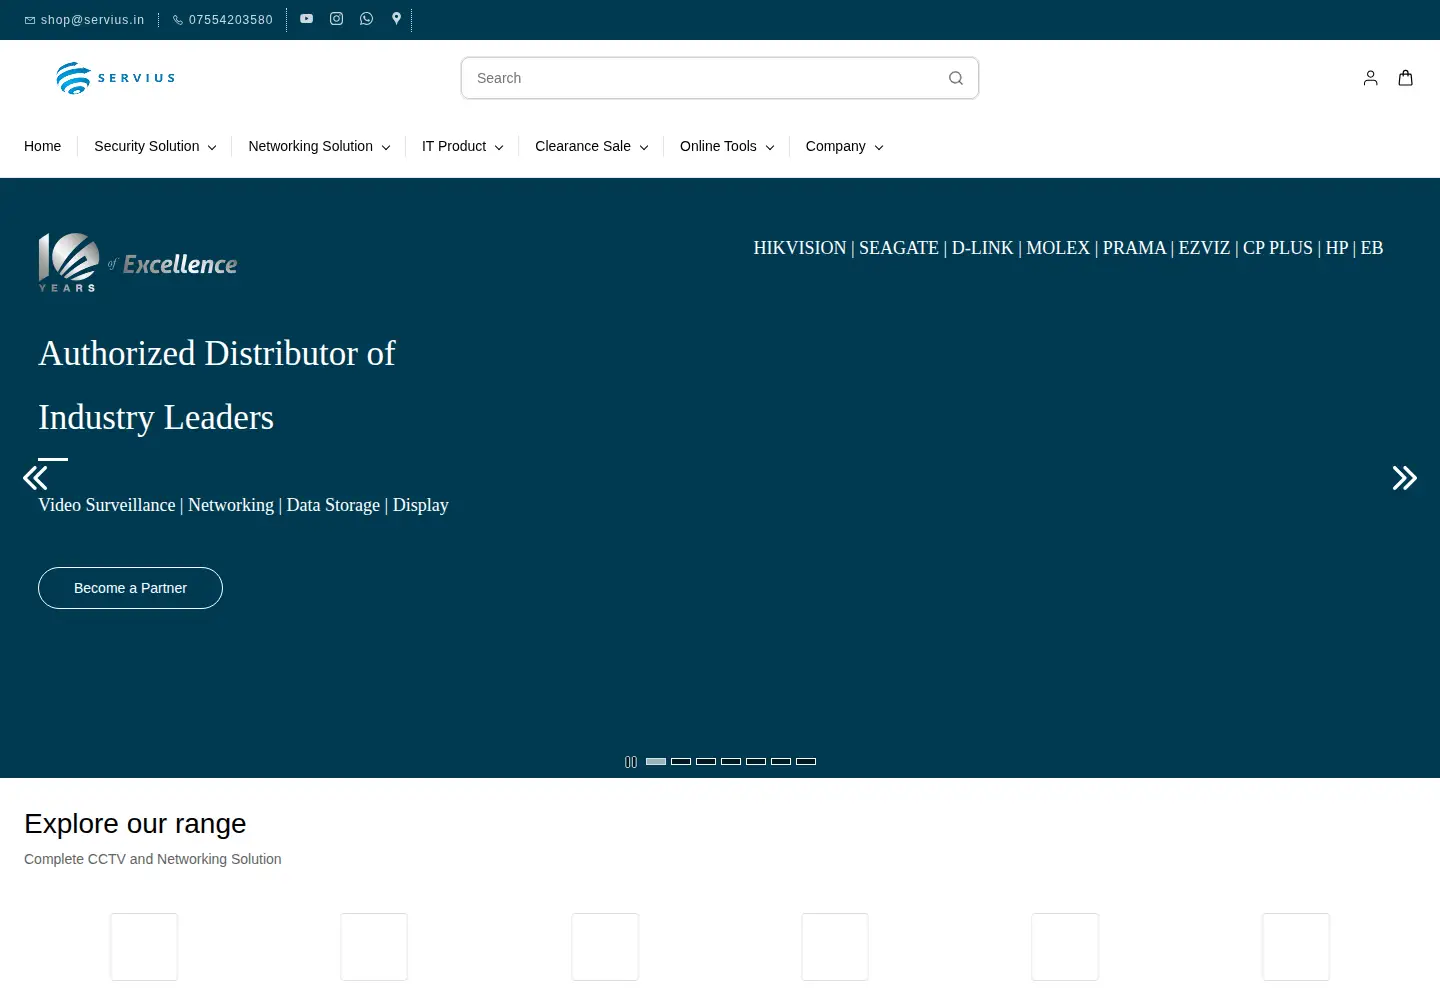1440x1000 pixels.
Task: Go to previous slide with left double-arrow
Action: (35, 478)
